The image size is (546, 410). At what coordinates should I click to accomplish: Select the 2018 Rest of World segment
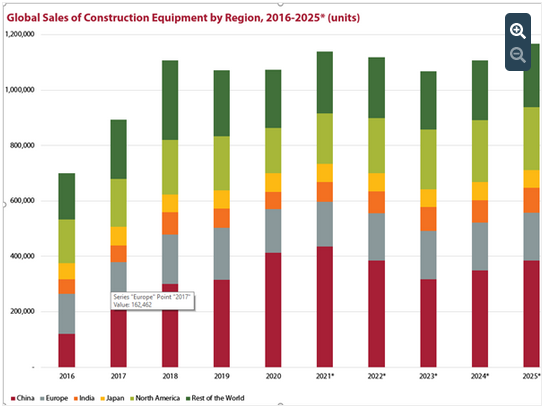[x=170, y=100]
